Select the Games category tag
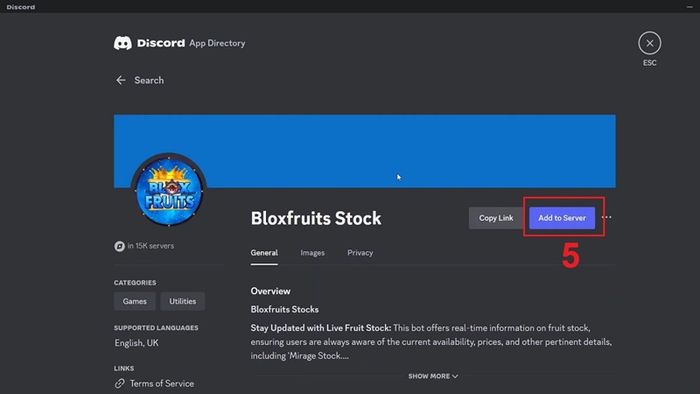 point(135,301)
